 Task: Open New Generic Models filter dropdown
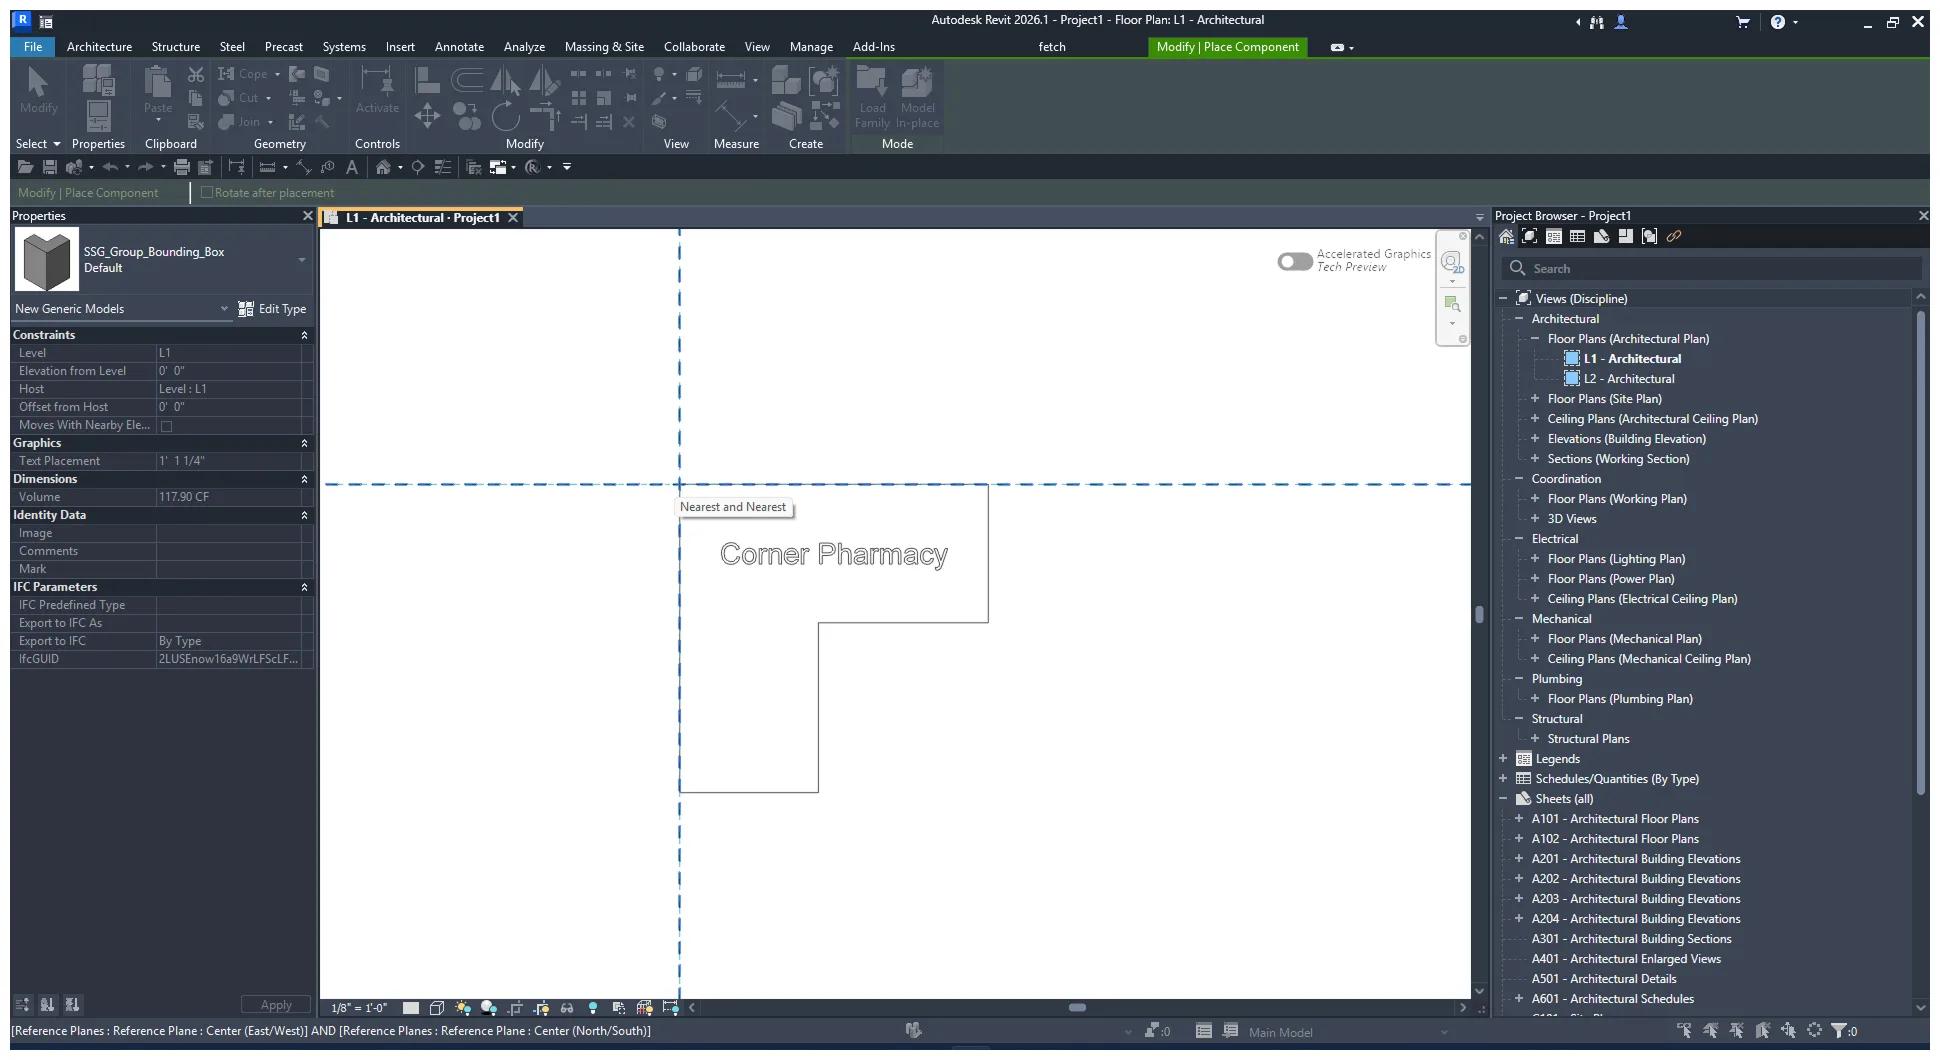click(x=224, y=309)
